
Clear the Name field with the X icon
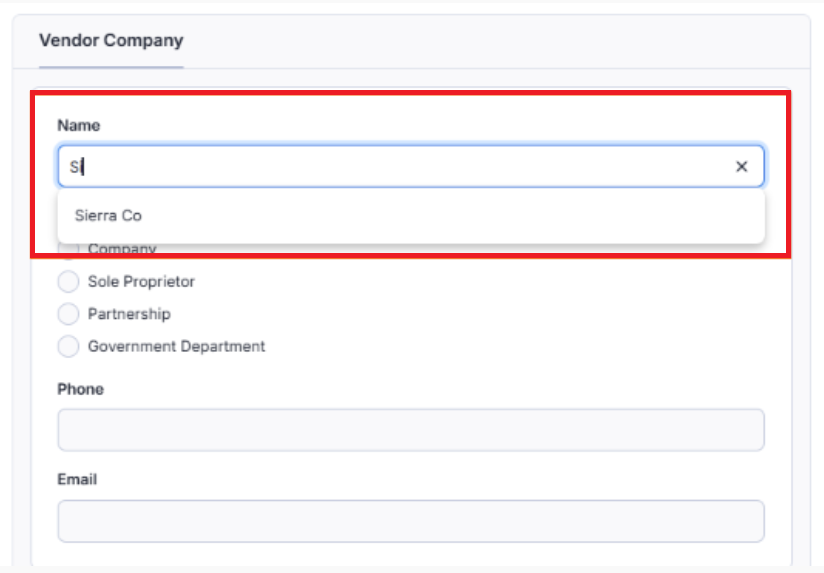point(741,167)
